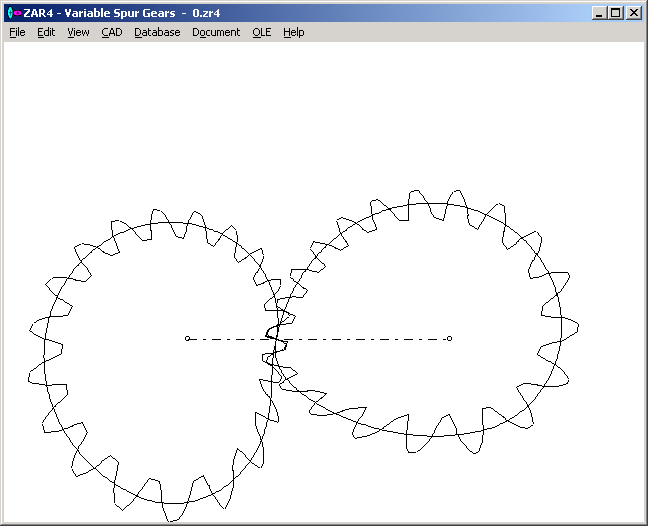
Task: Open the CAD menu
Action: pyautogui.click(x=111, y=32)
